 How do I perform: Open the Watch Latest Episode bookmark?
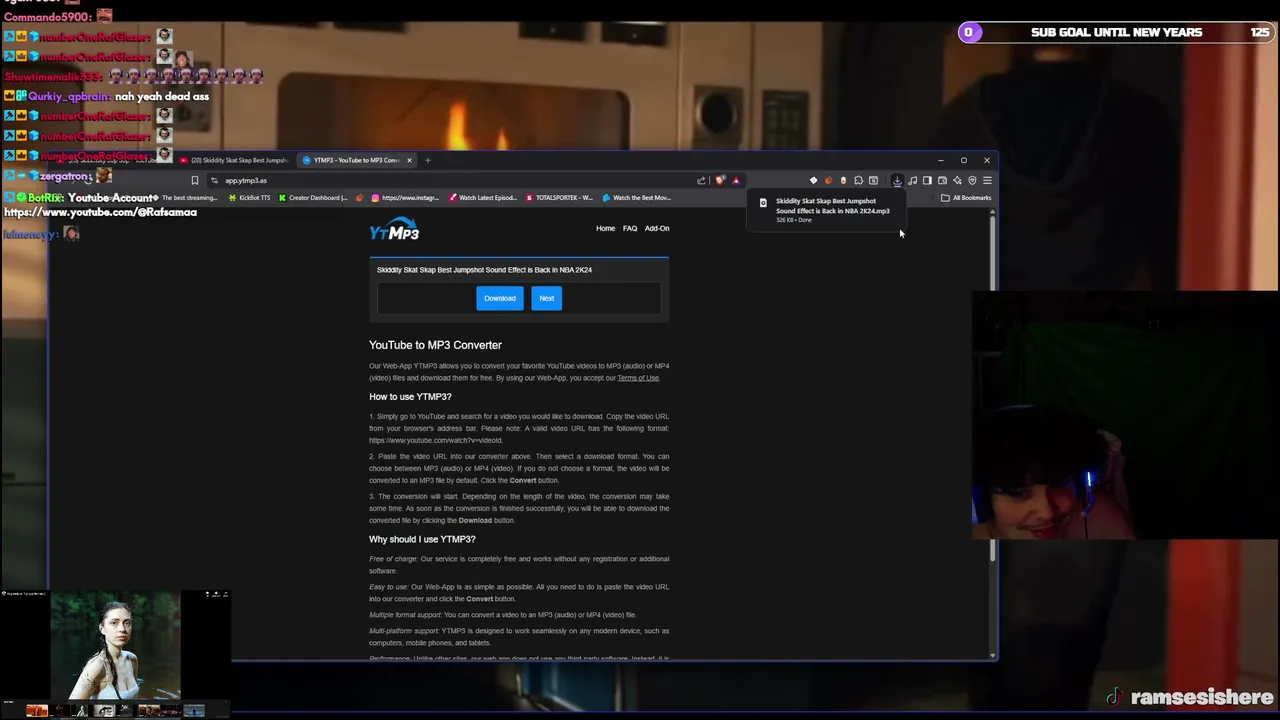pyautogui.click(x=482, y=198)
